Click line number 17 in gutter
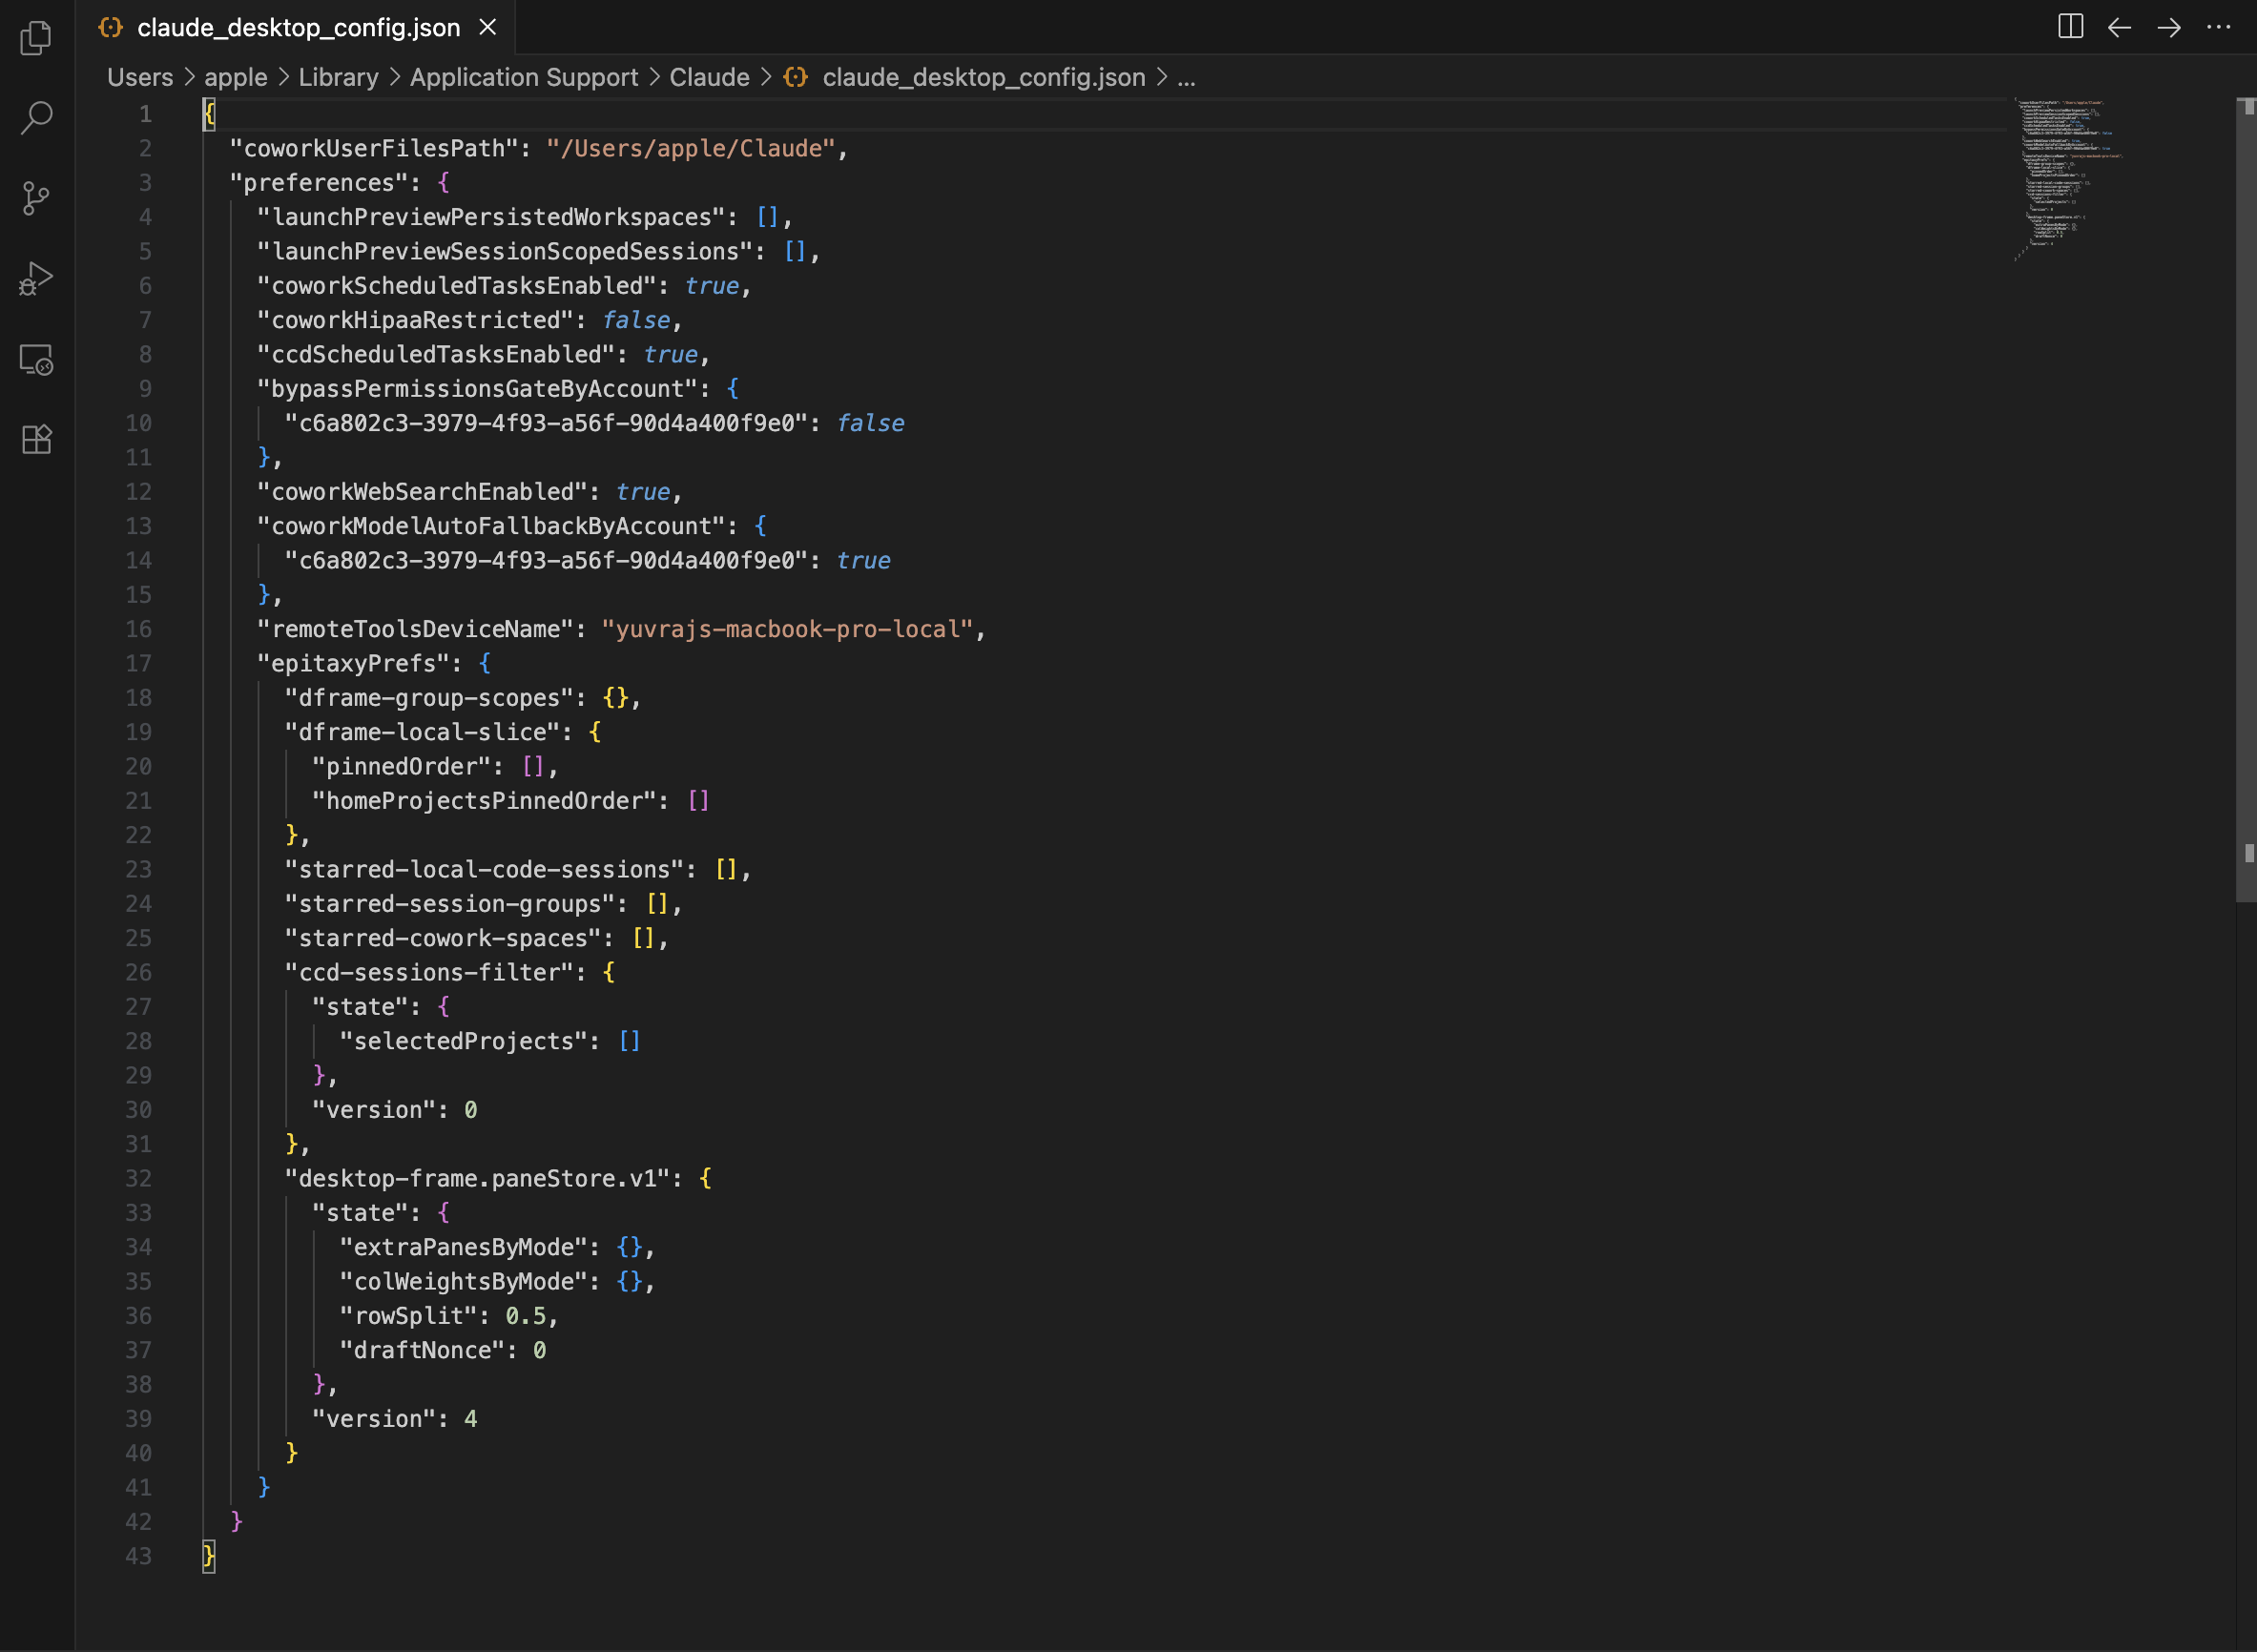 pyautogui.click(x=138, y=663)
